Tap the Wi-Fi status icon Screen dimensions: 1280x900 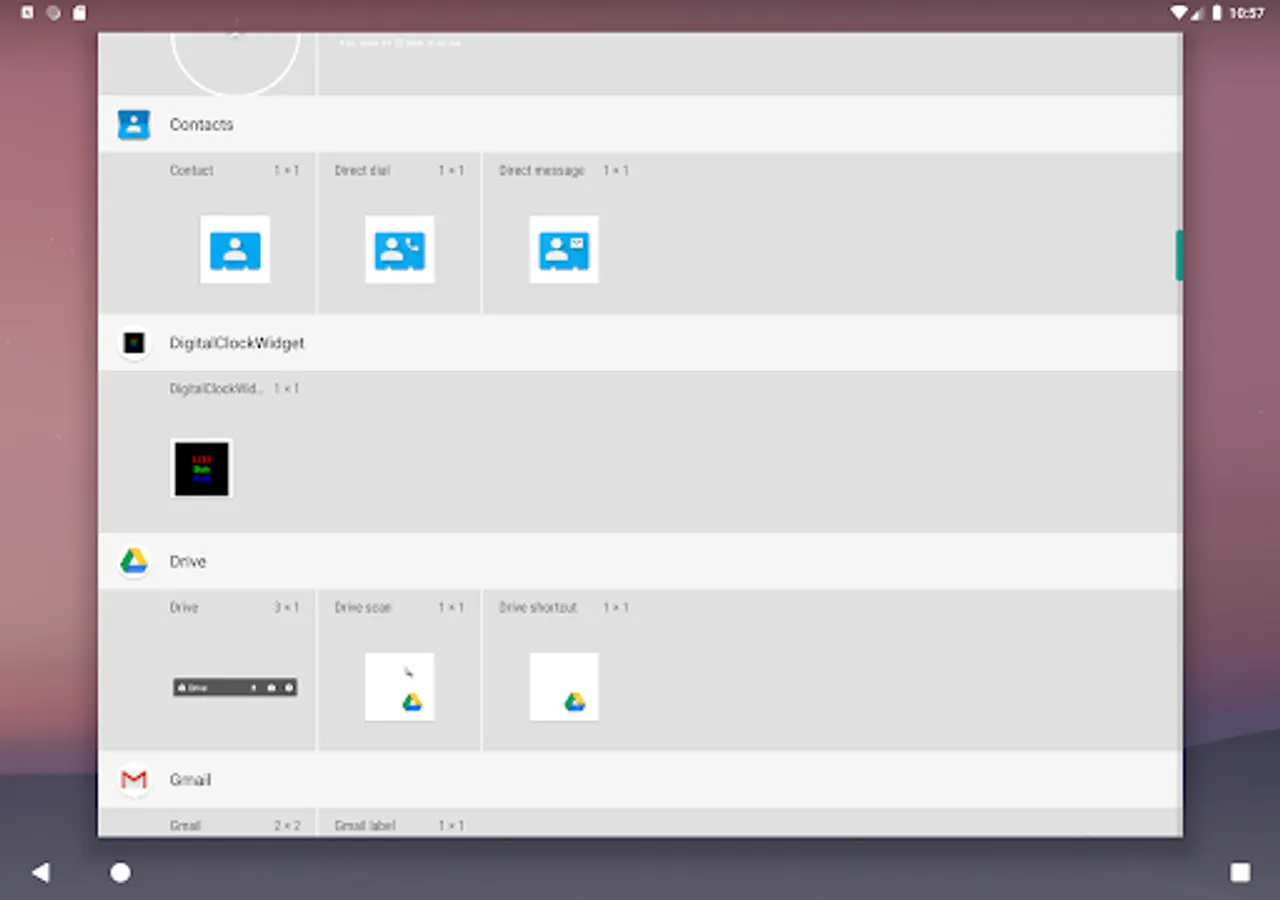click(1177, 13)
